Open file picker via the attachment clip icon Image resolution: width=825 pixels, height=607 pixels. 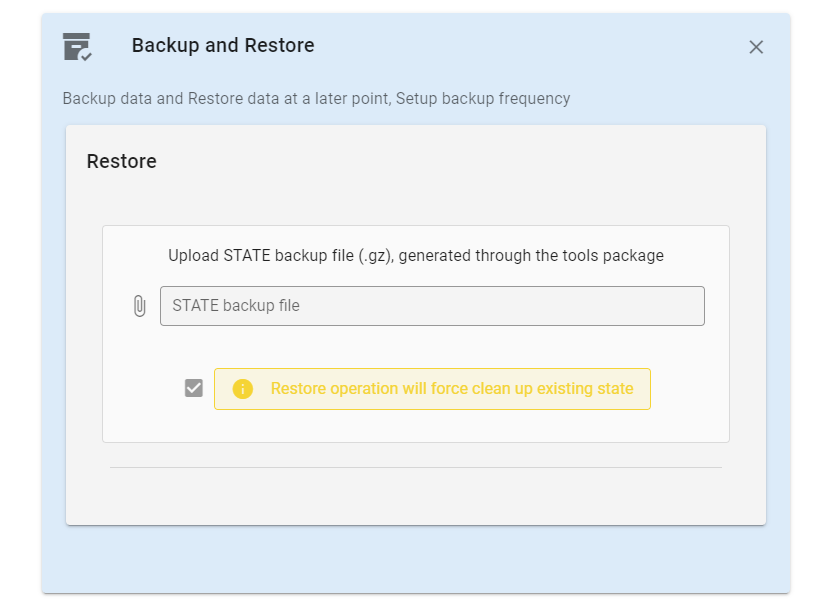pos(140,305)
